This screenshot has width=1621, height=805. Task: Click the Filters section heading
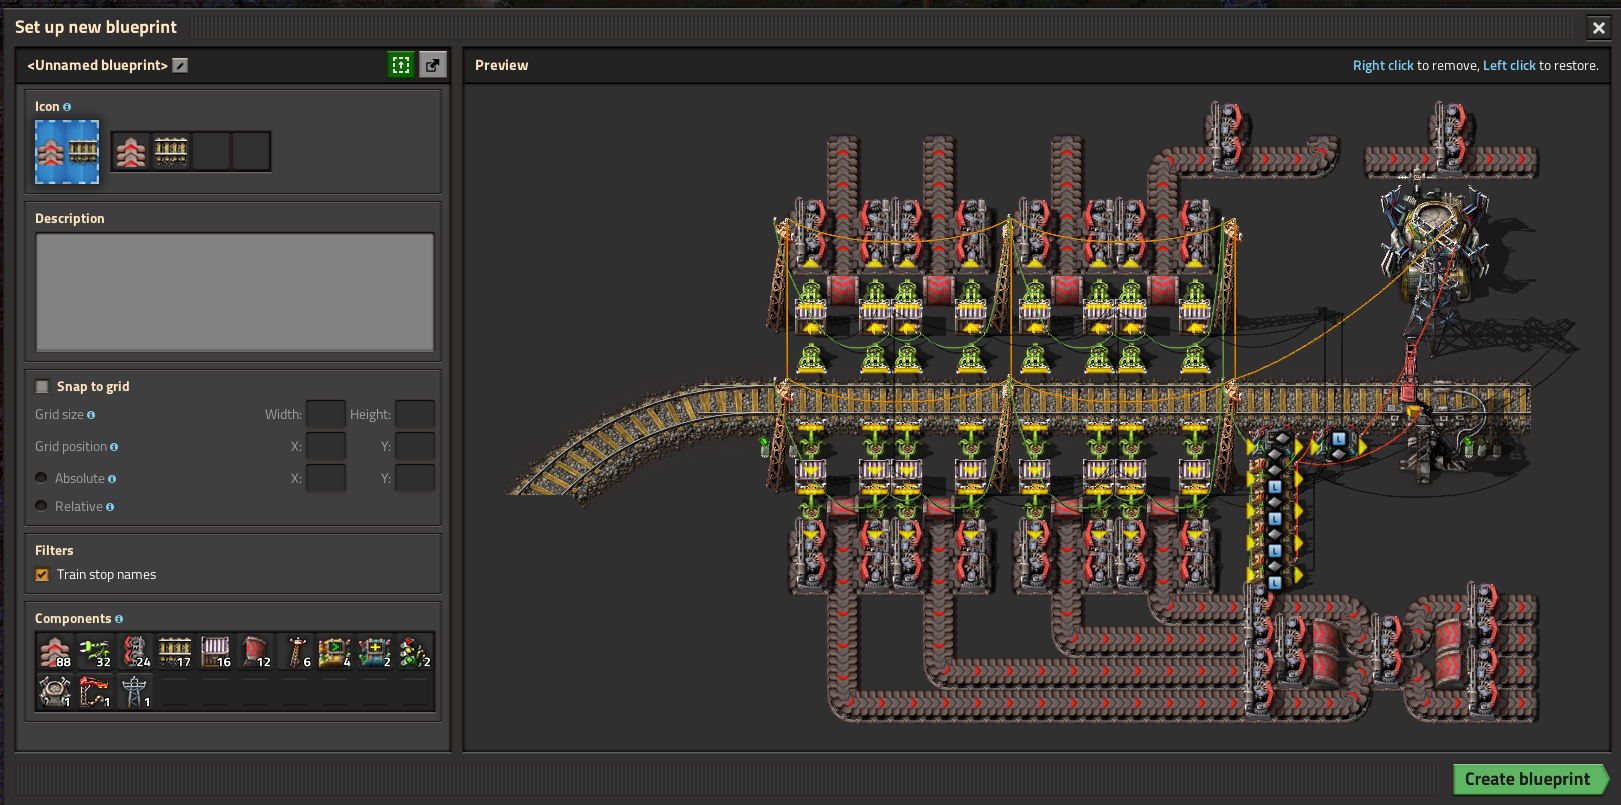coord(54,551)
